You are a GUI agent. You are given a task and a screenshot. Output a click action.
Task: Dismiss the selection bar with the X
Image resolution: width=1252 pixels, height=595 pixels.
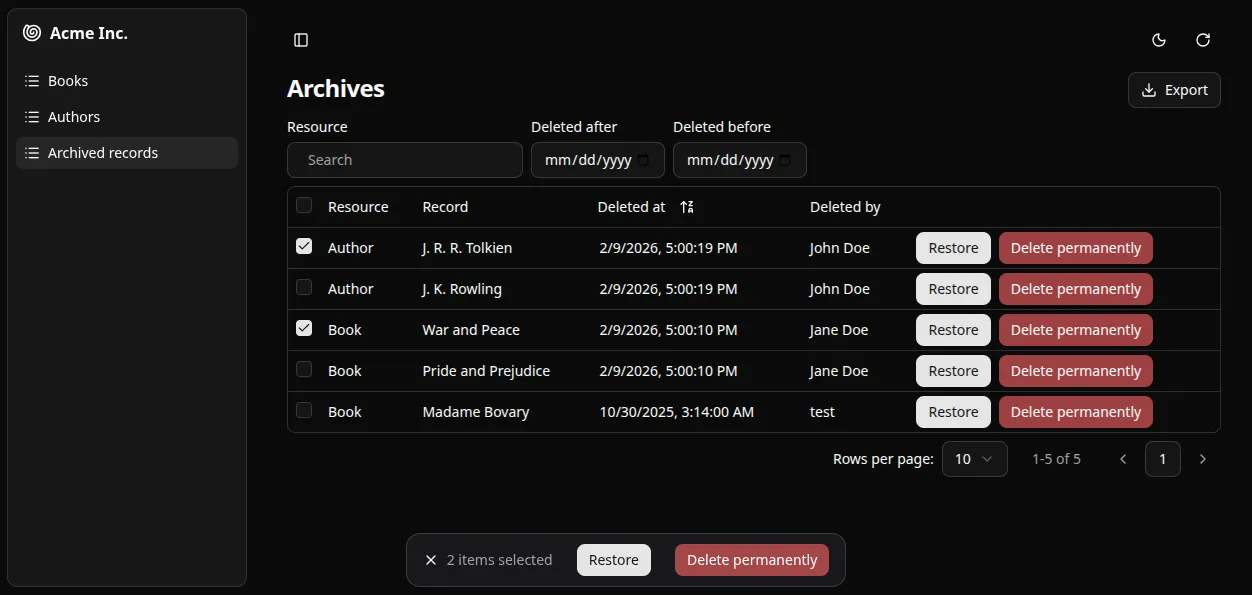[431, 560]
